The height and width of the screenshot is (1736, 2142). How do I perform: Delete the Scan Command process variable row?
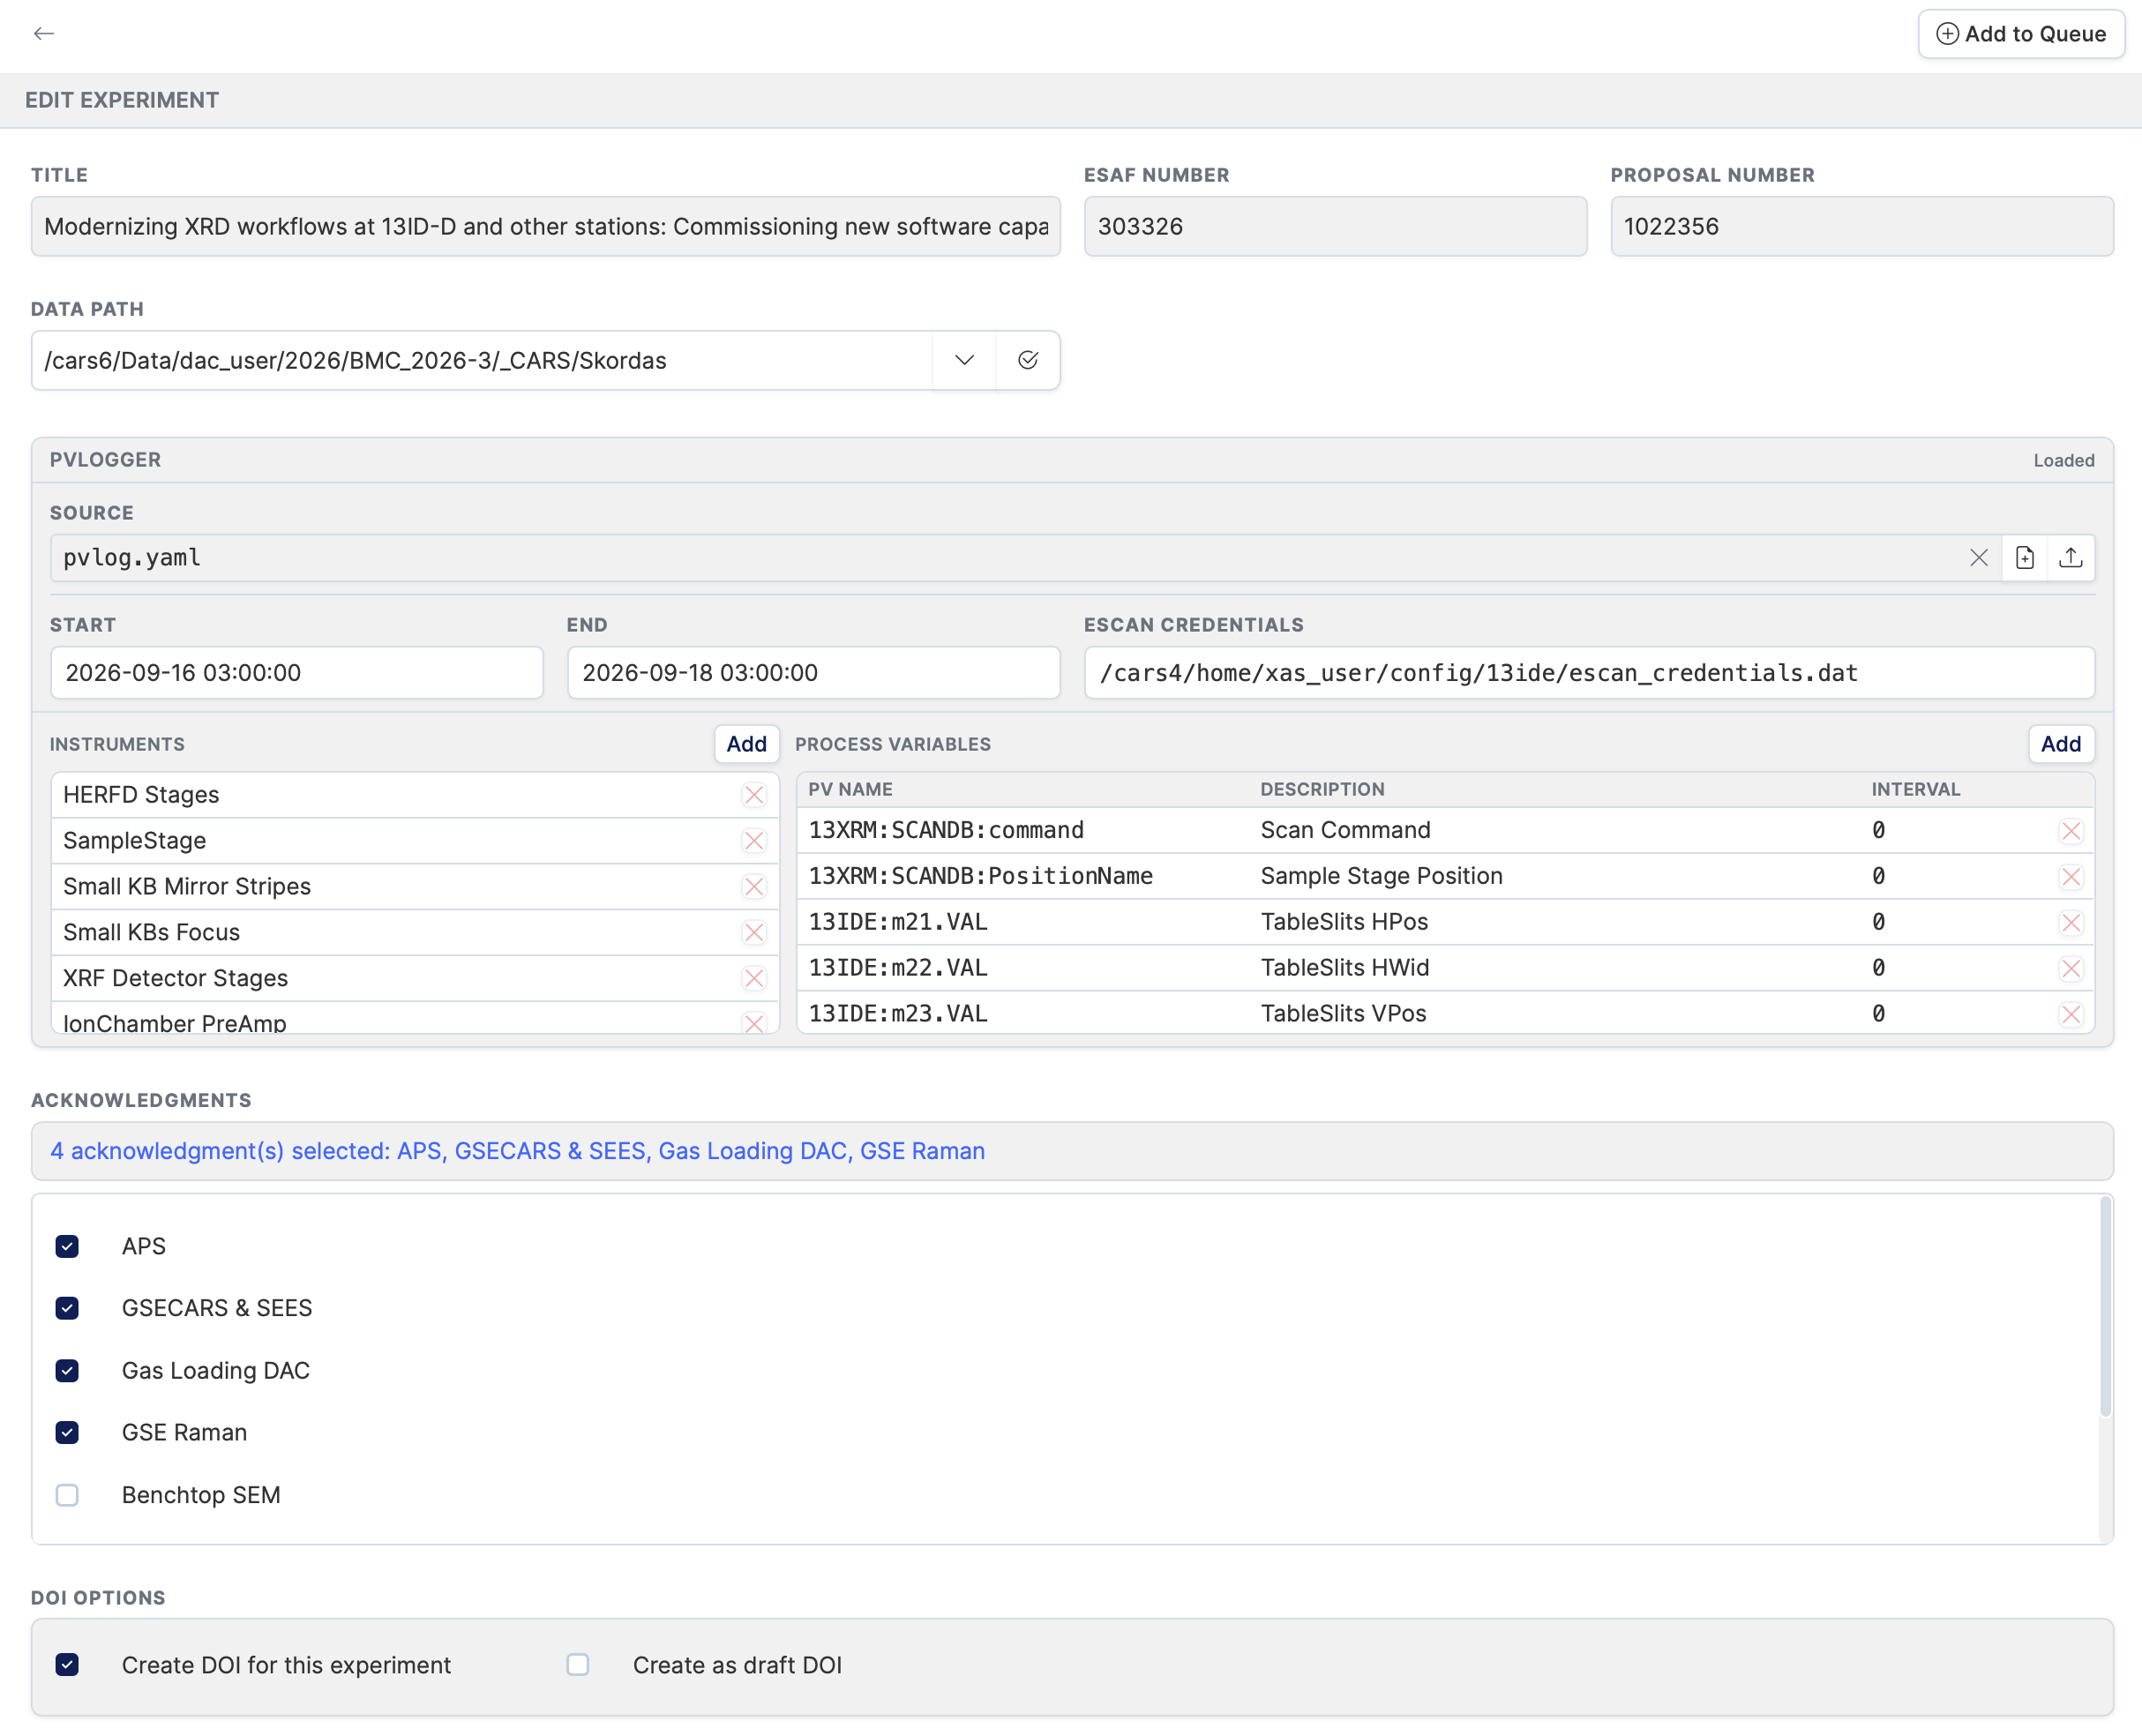2070,831
